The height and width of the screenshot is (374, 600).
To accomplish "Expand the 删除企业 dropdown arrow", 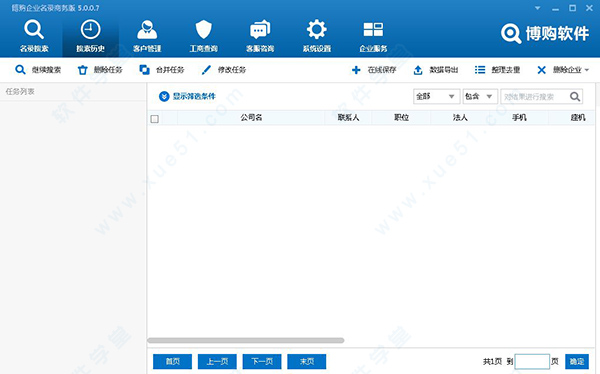I will [587, 70].
